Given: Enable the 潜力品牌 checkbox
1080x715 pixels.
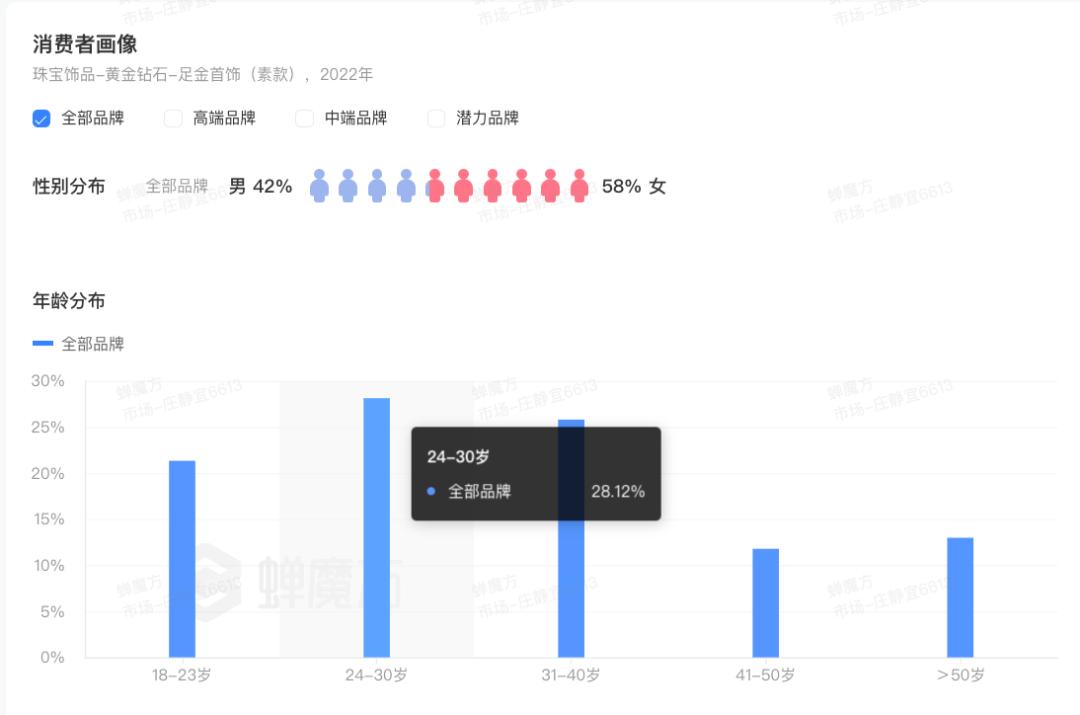Looking at the screenshot, I should 435,117.
